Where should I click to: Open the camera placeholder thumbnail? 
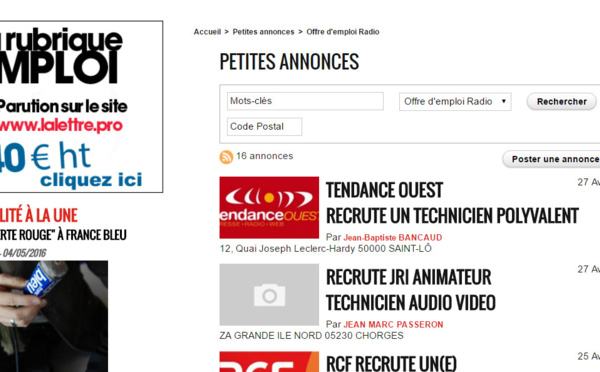pyautogui.click(x=269, y=295)
